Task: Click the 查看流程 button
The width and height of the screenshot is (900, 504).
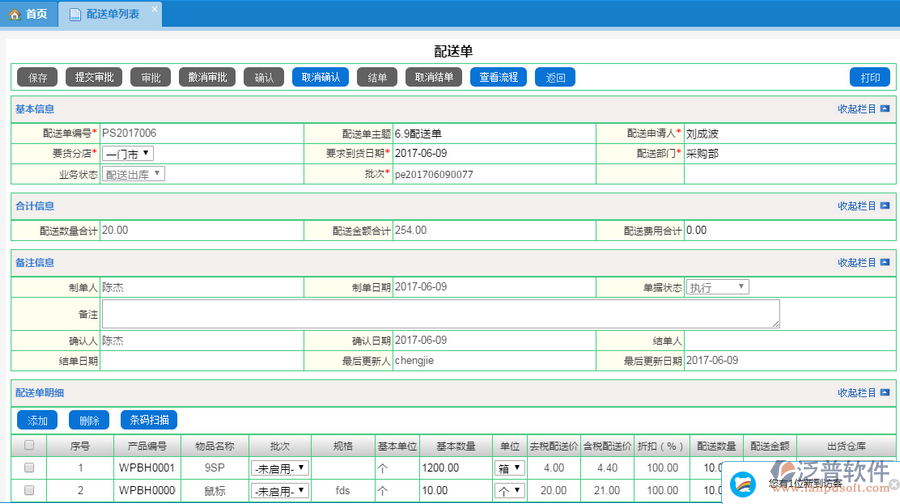Action: (499, 77)
